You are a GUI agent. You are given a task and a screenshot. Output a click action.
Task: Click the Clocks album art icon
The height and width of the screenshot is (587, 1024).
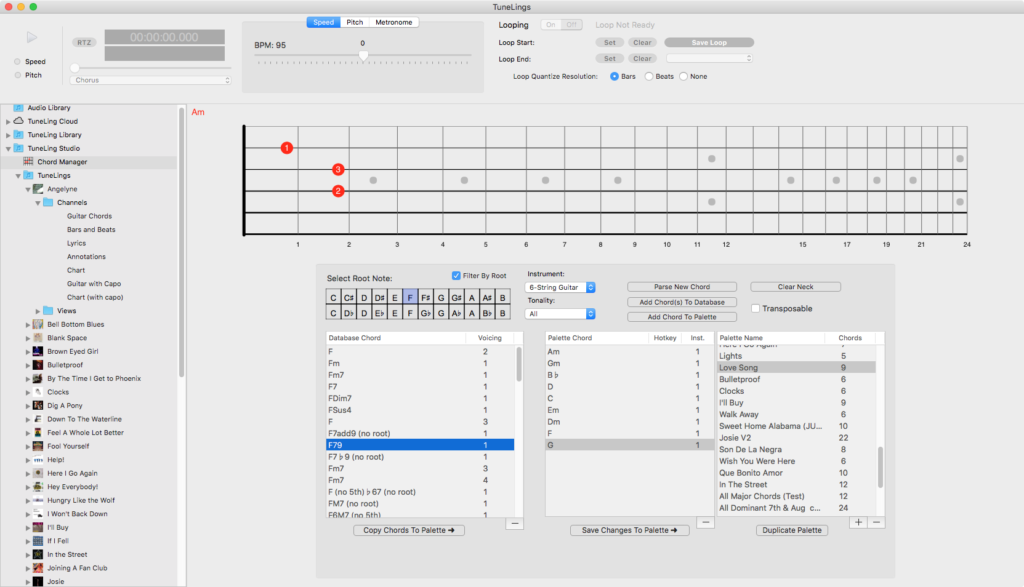[38, 392]
